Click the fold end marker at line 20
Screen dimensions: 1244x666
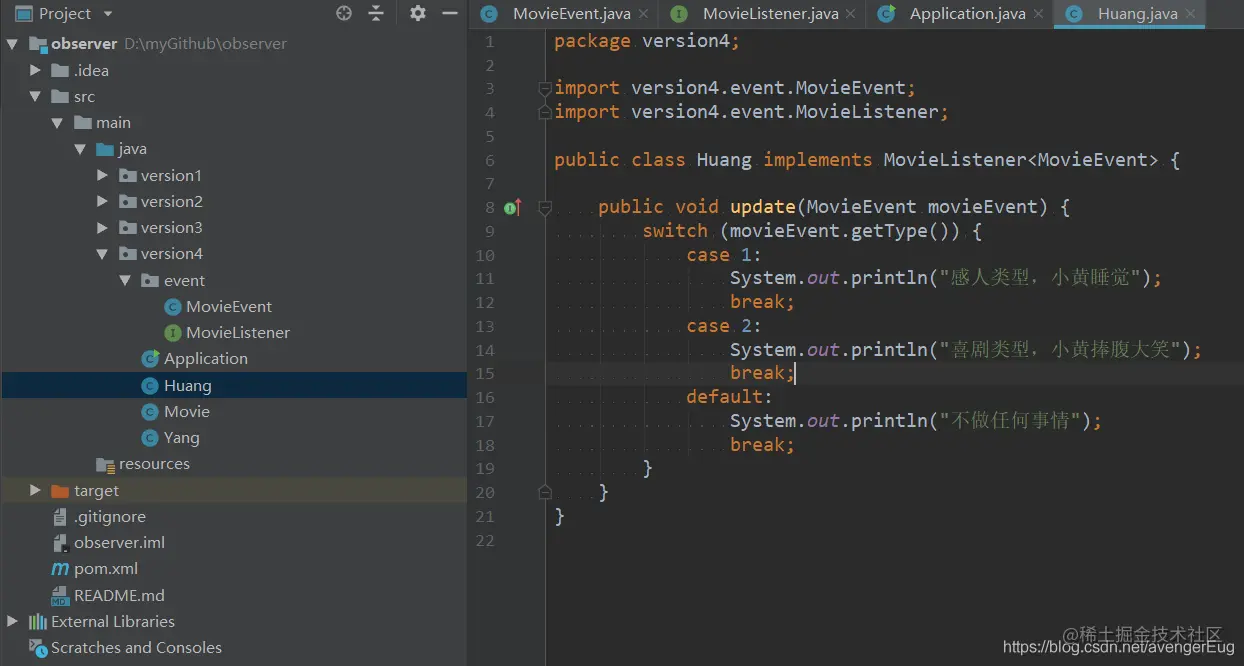545,492
